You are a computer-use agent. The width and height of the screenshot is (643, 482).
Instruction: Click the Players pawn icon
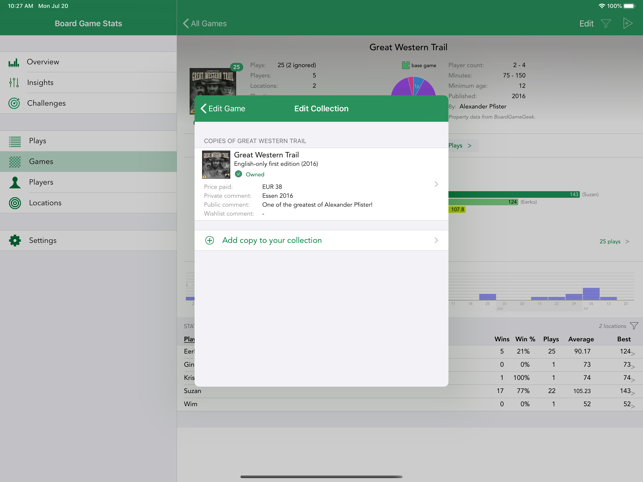point(15,183)
